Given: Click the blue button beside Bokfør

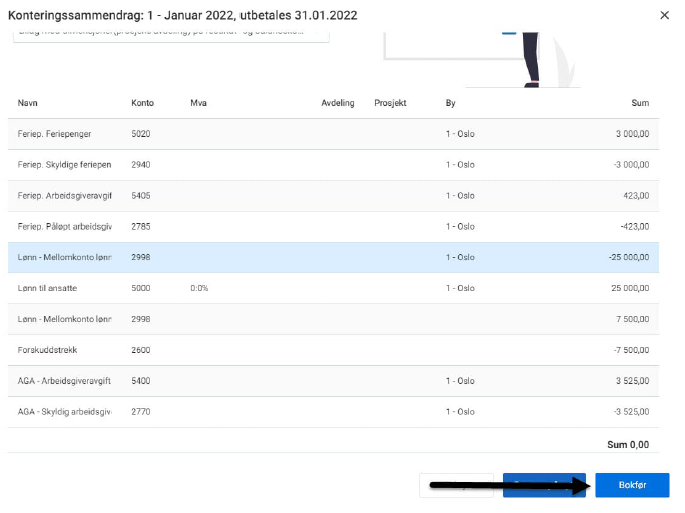Looking at the screenshot, I should [543, 485].
